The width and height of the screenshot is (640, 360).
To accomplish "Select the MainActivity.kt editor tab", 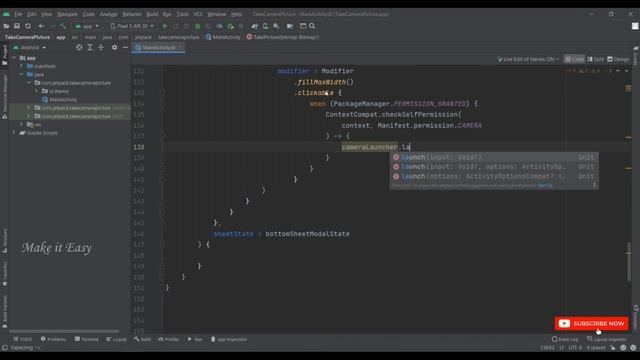I will tap(158, 47).
